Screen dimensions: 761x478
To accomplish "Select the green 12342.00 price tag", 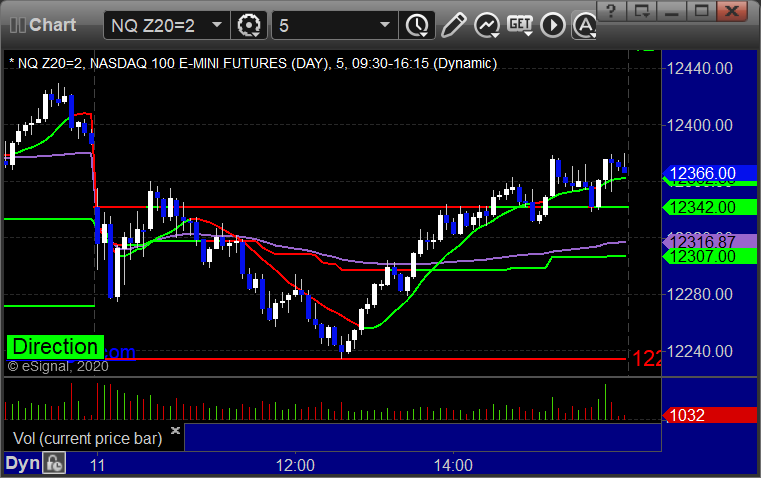I will (x=710, y=207).
